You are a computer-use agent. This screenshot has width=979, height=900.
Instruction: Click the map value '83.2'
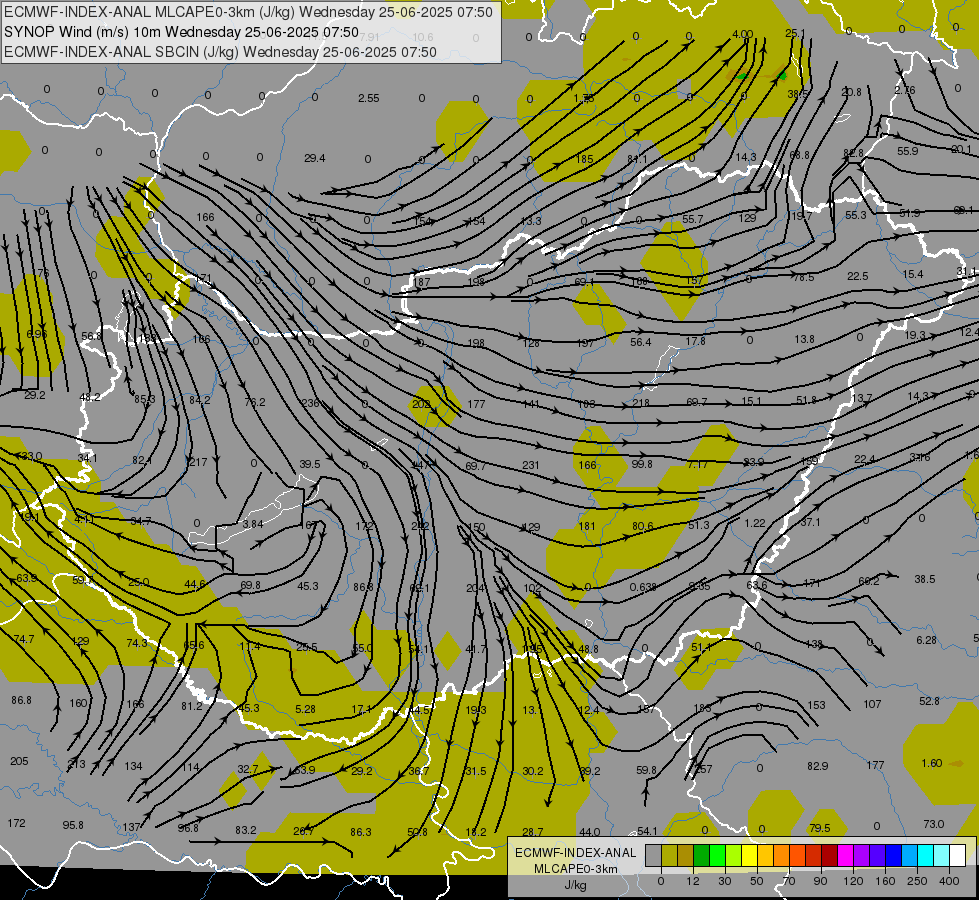coord(245,831)
